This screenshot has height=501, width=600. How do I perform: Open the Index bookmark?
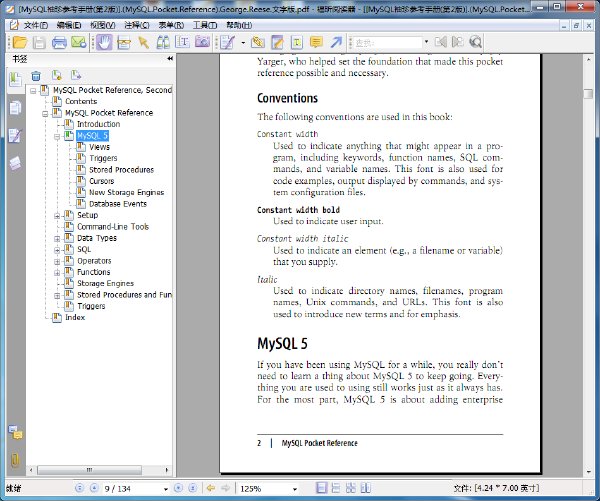(x=75, y=317)
